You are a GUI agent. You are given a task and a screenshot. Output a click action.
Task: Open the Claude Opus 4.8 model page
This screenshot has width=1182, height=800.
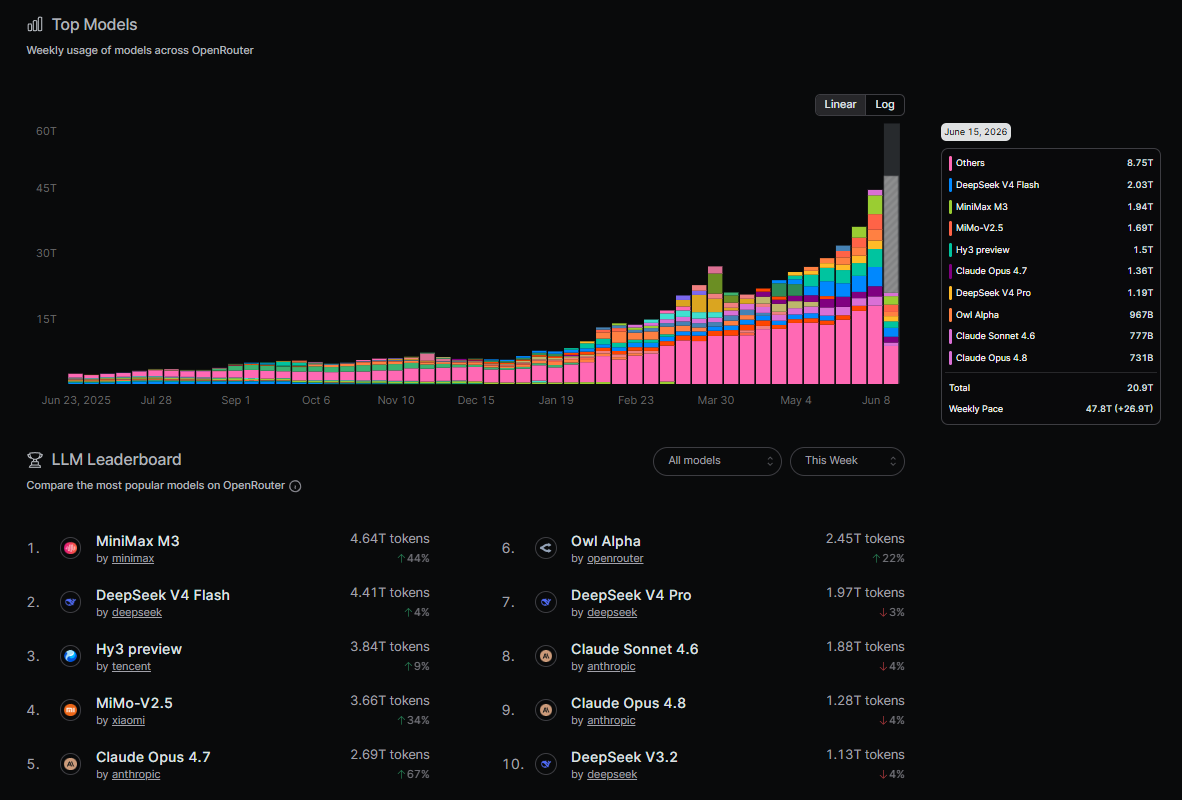tap(628, 703)
